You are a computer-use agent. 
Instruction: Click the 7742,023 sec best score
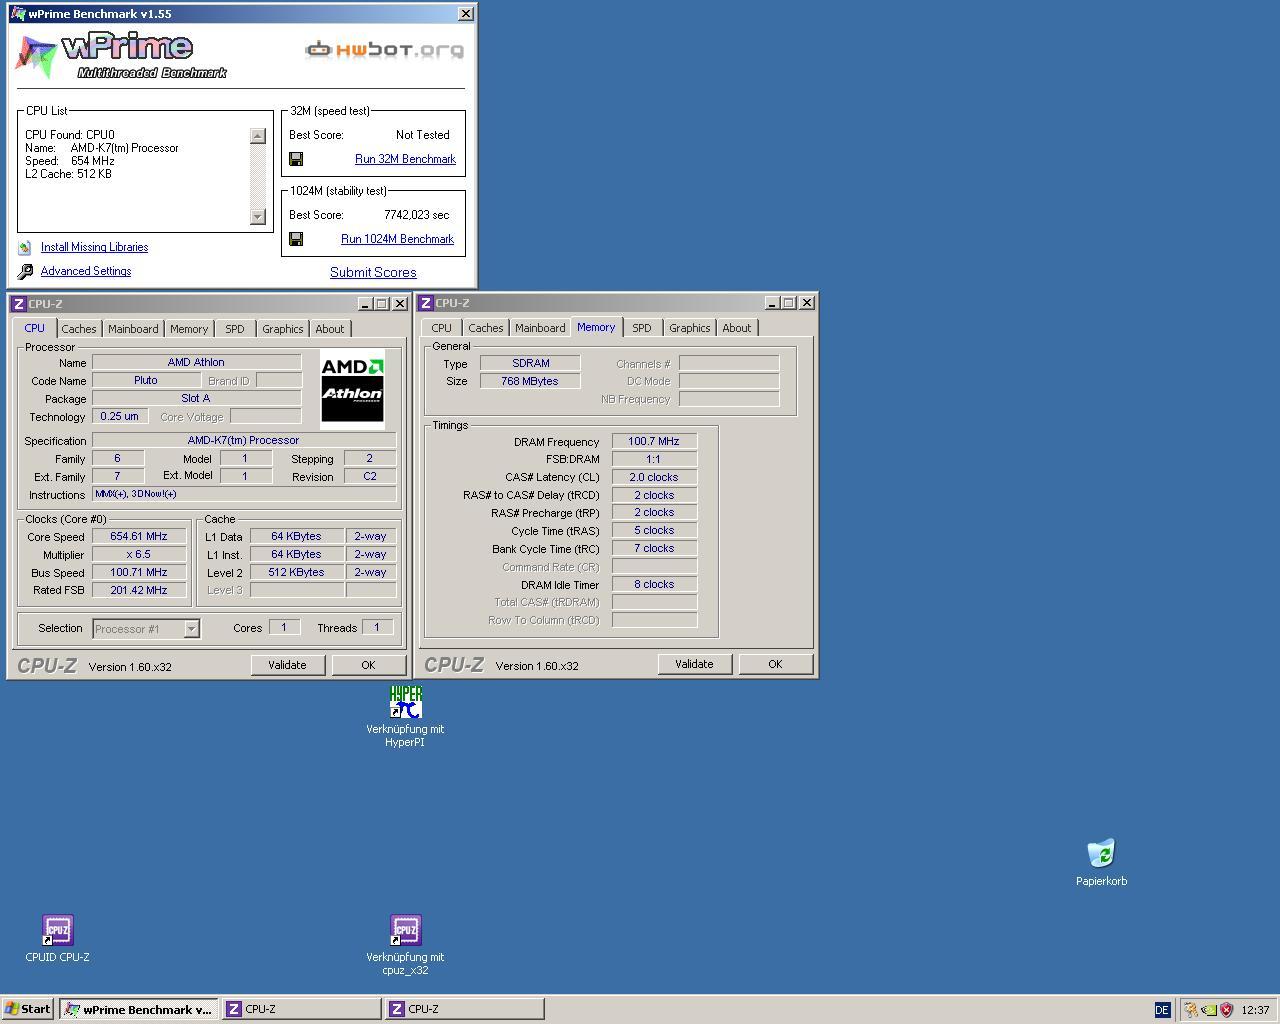417,215
